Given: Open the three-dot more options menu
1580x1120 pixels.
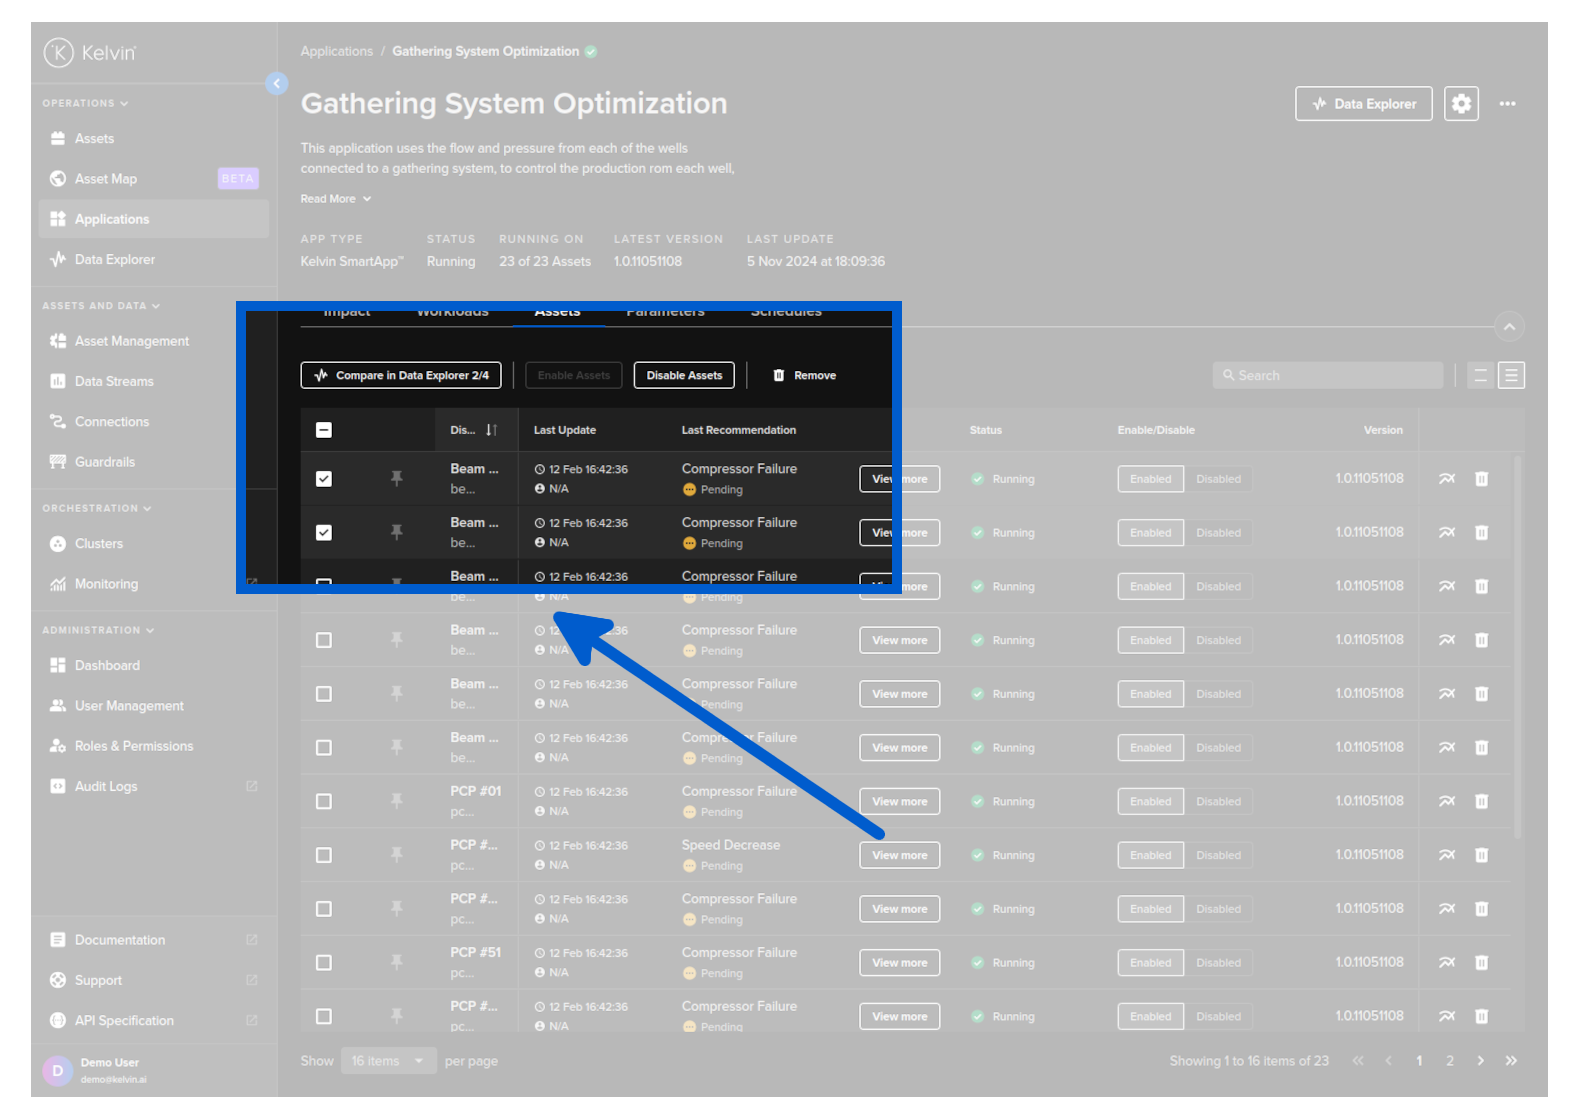Looking at the screenshot, I should coord(1507,104).
